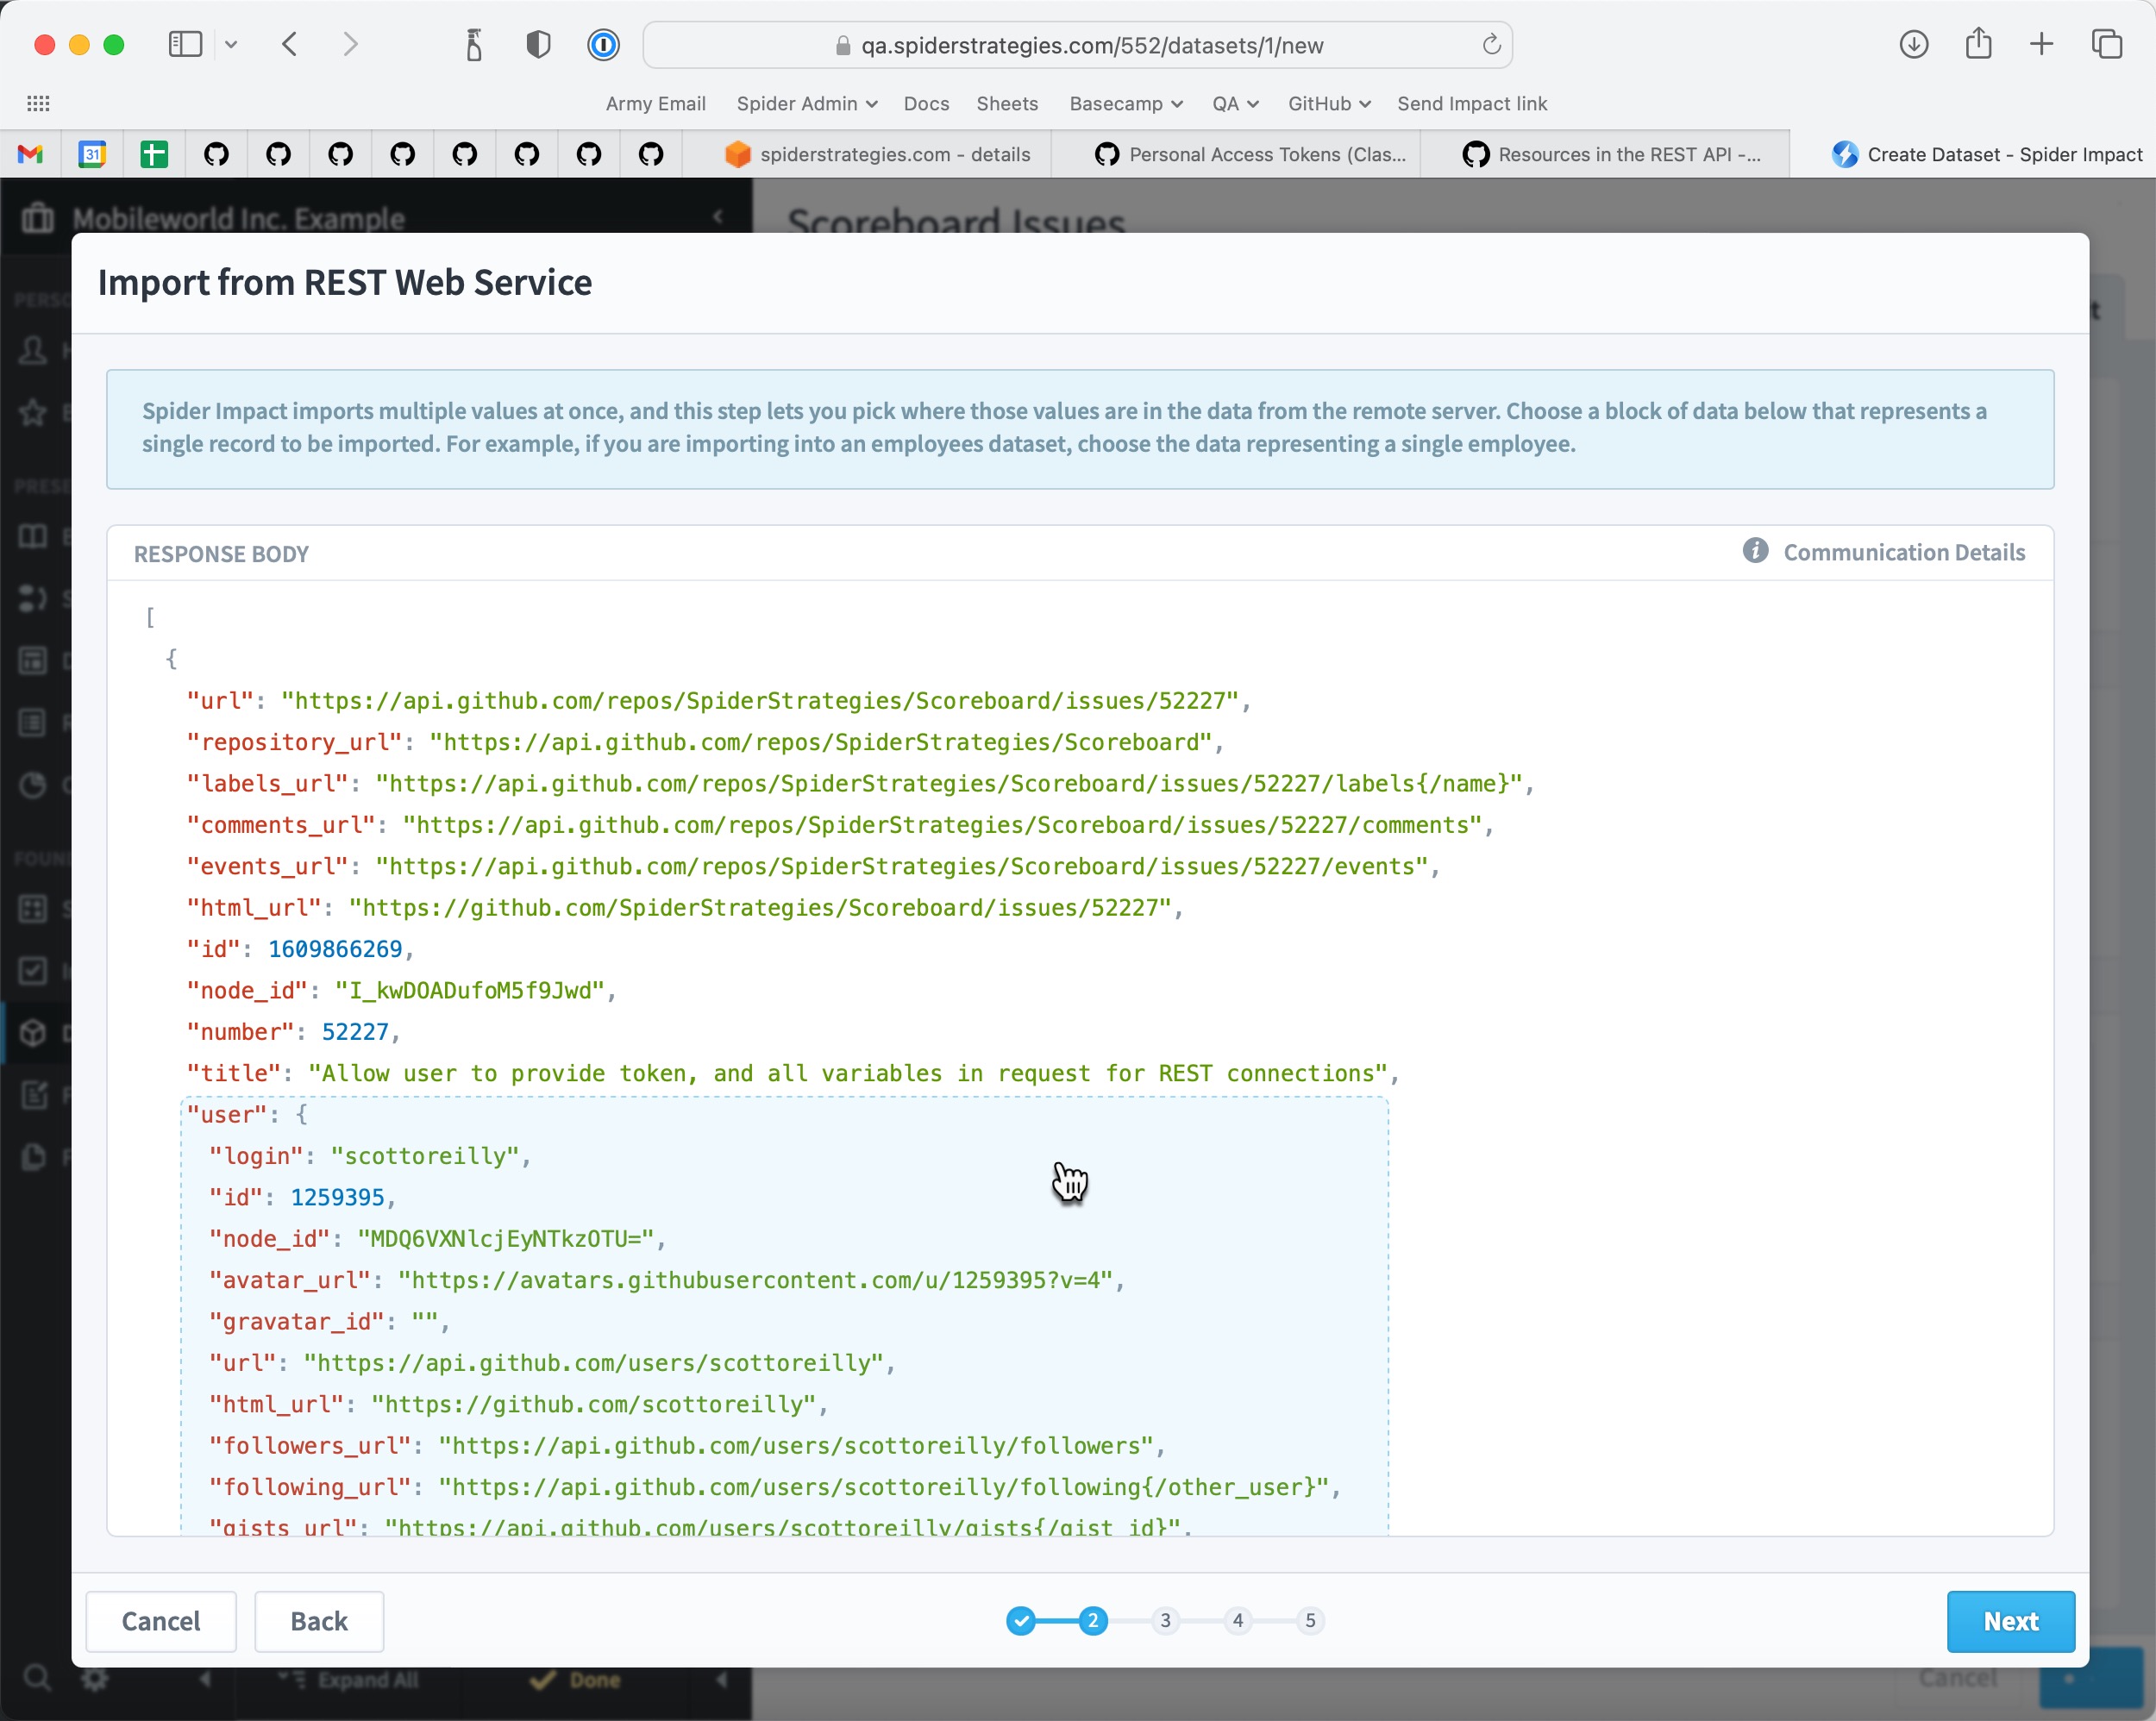
Task: Switch to the pinned Google Calendar tab
Action: click(x=92, y=154)
